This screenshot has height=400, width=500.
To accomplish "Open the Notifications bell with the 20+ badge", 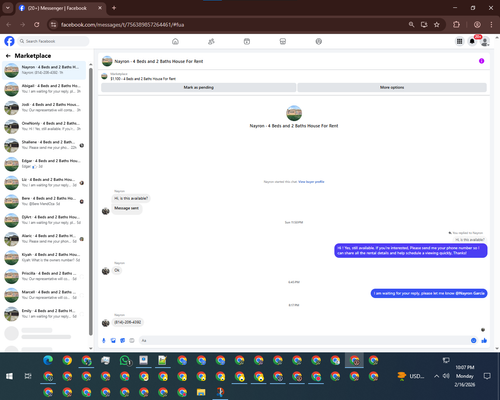I will 472,41.
